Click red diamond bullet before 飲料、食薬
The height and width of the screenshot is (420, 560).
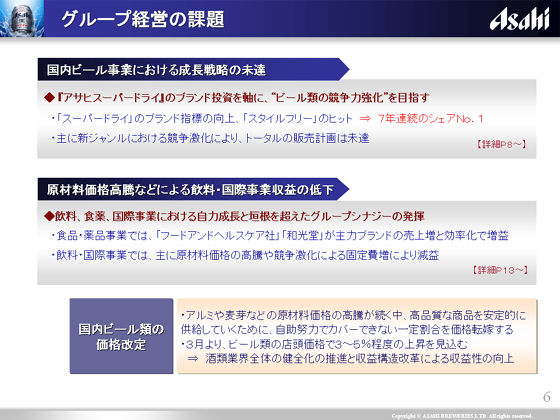coord(49,216)
